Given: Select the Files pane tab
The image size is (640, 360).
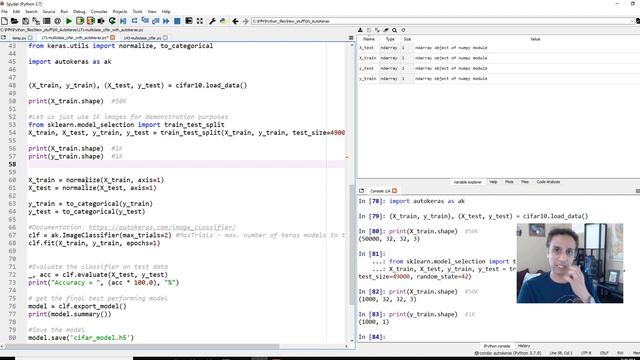Looking at the screenshot, I should coord(525,182).
